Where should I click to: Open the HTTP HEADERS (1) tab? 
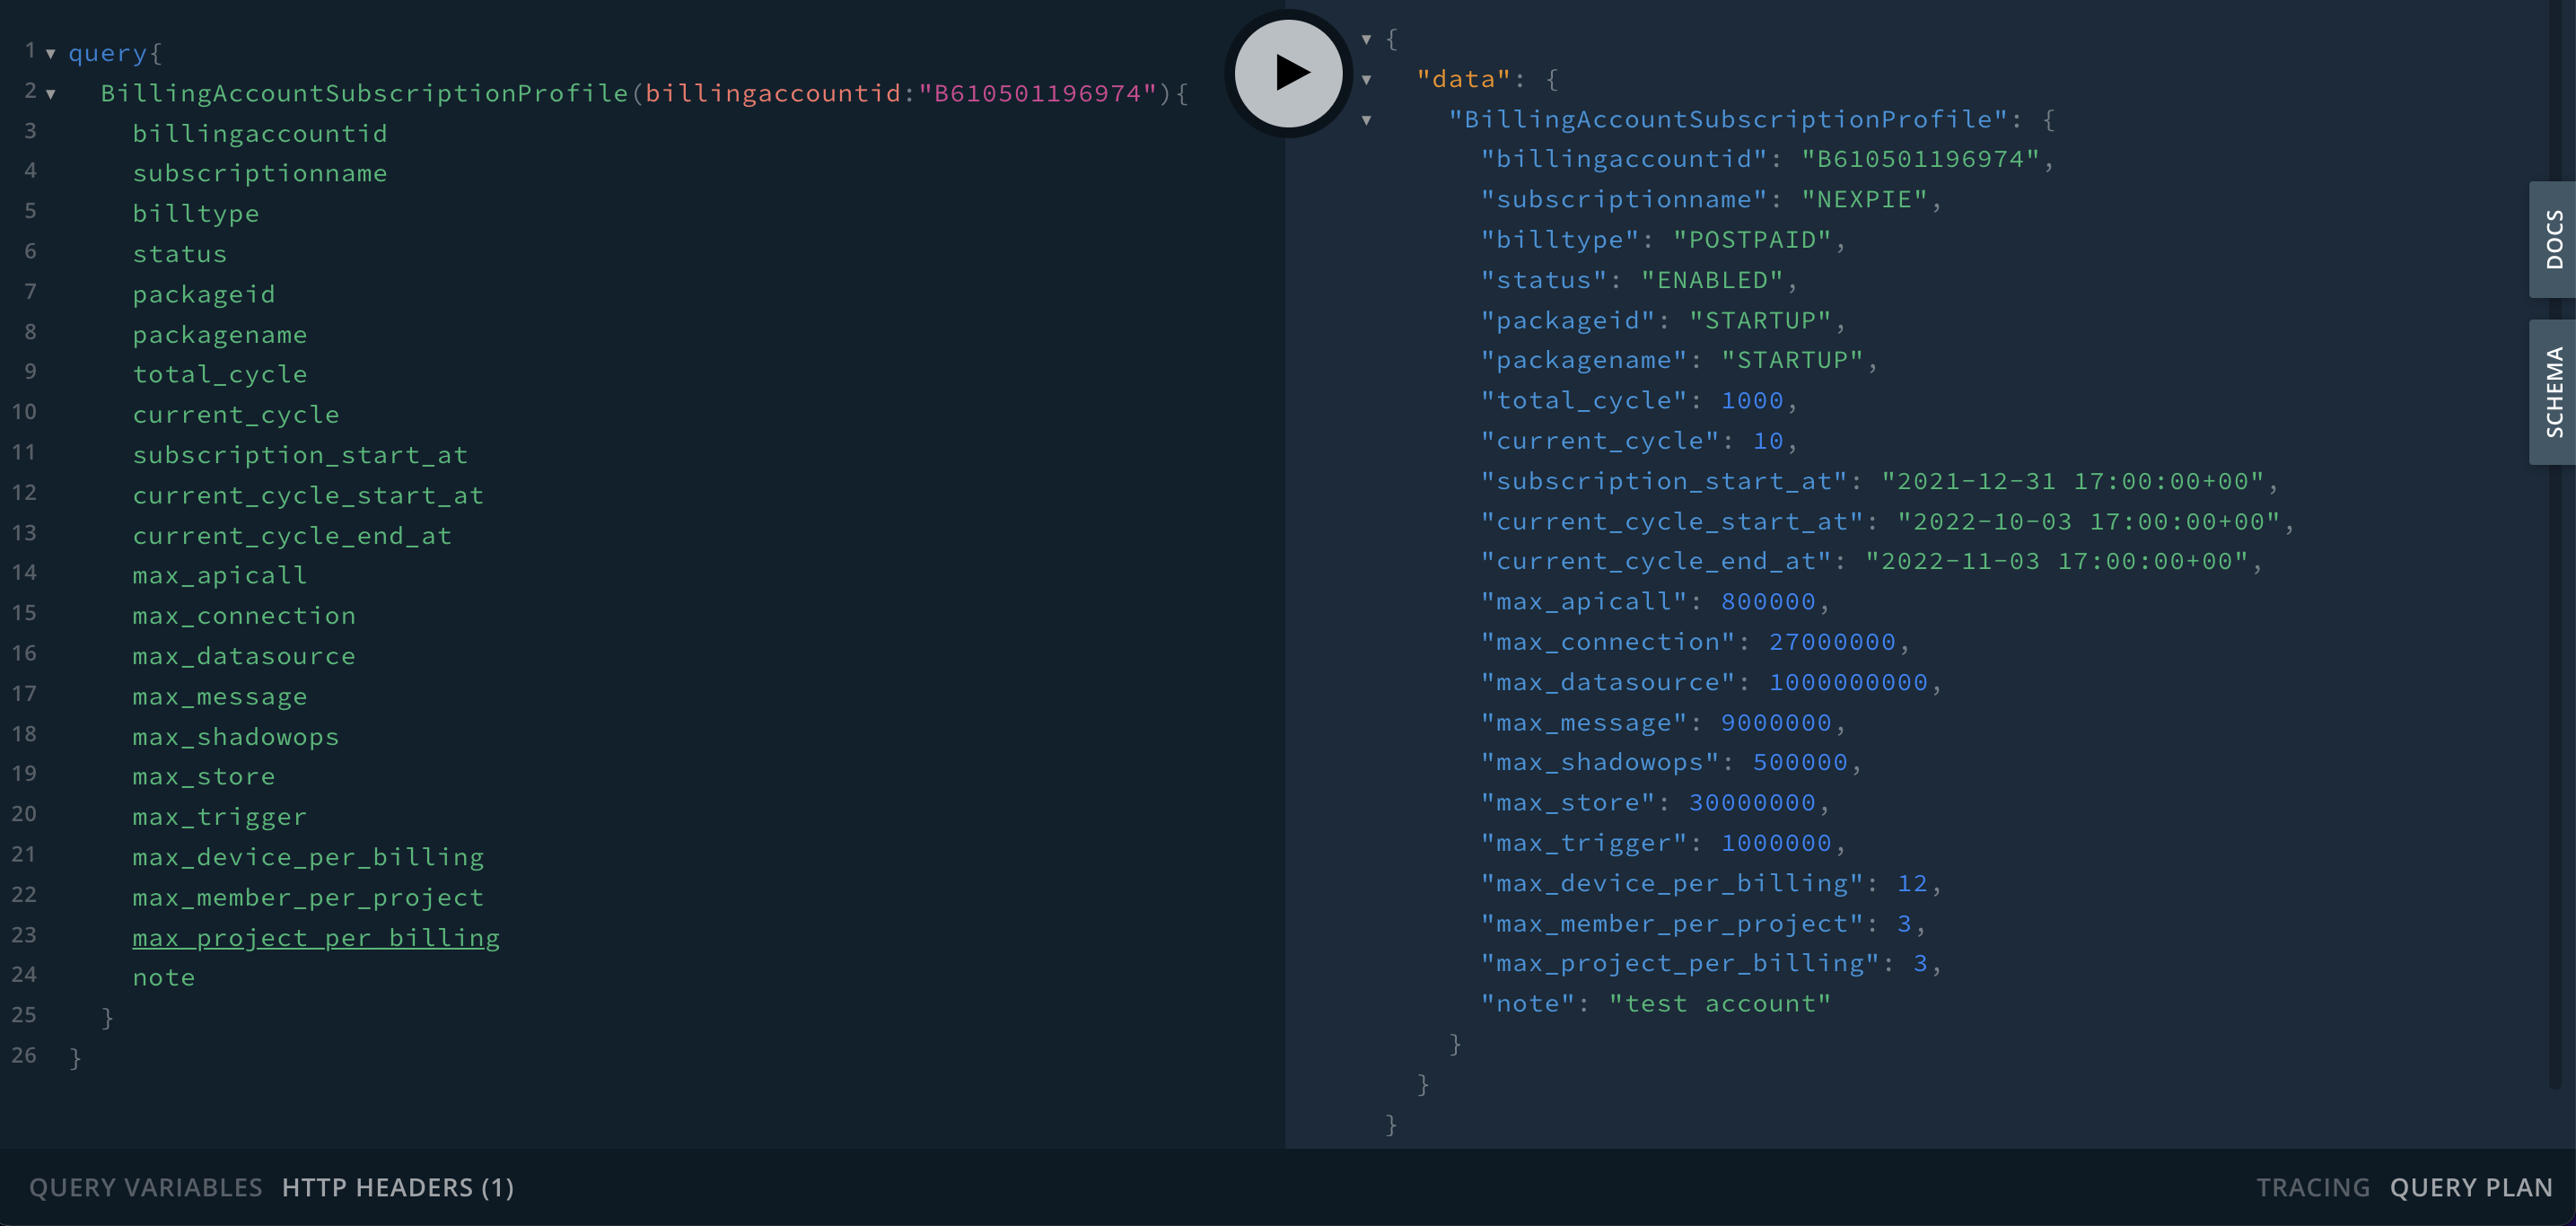[398, 1187]
